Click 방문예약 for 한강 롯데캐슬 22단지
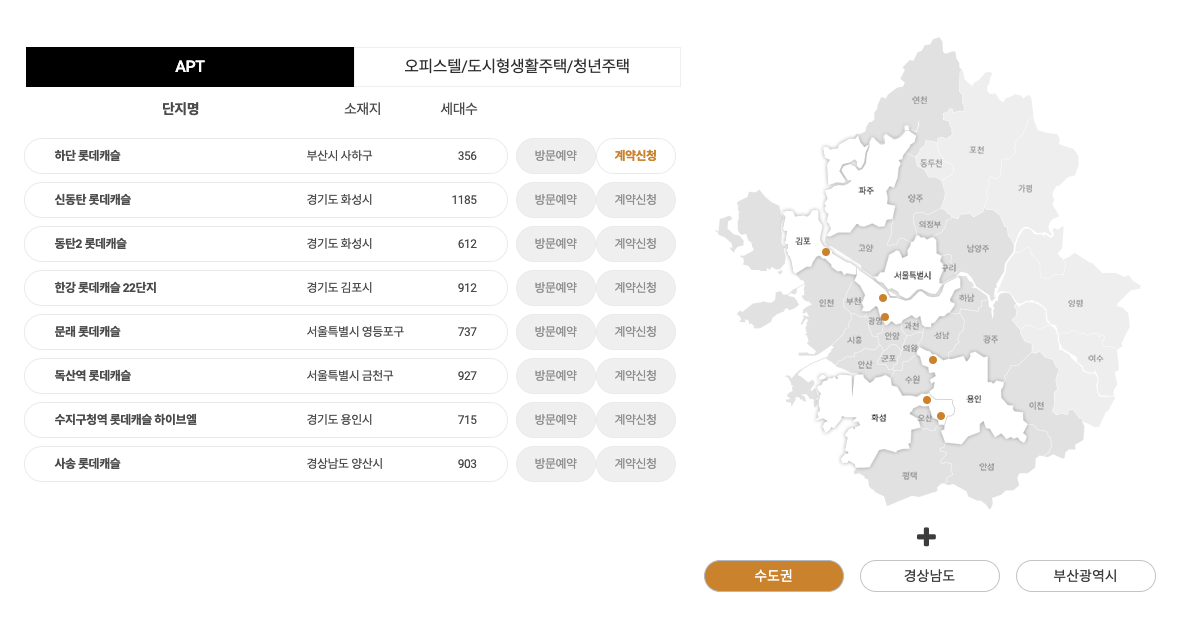1189x624 pixels. click(x=556, y=287)
